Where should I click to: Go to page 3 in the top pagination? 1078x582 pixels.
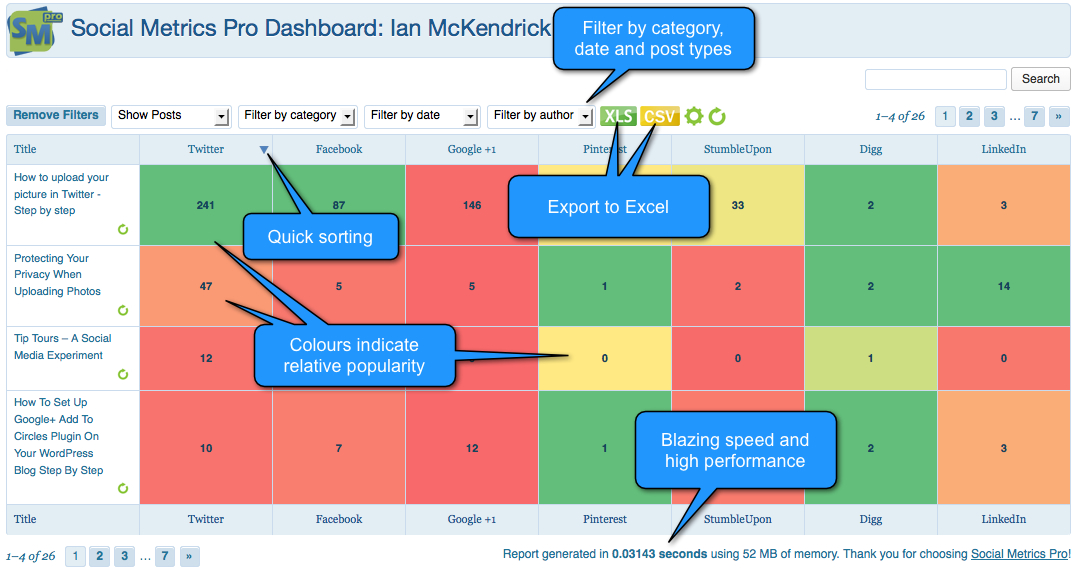click(994, 116)
